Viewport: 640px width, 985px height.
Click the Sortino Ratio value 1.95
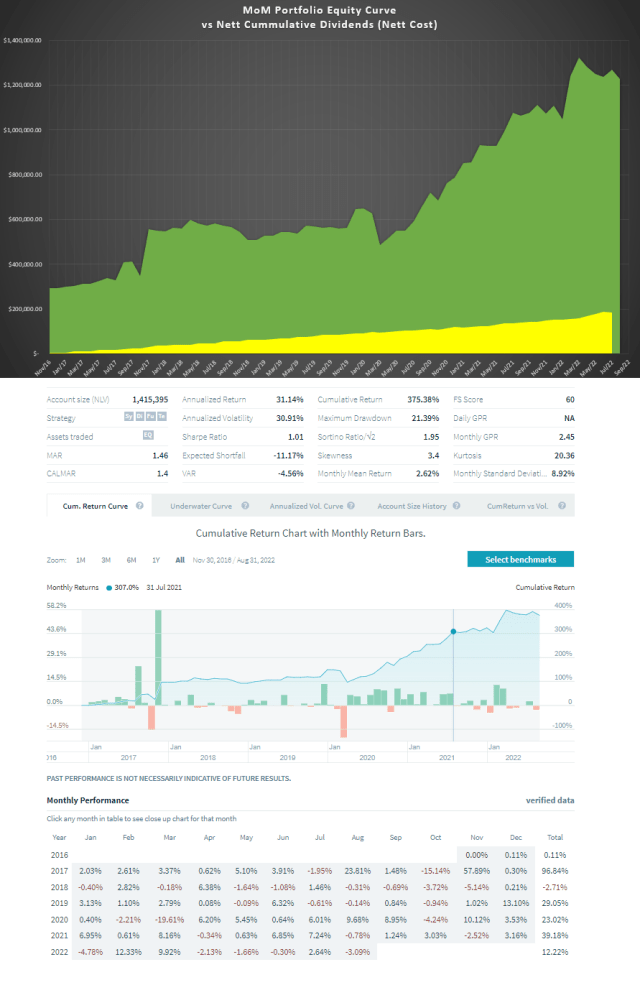coord(431,437)
